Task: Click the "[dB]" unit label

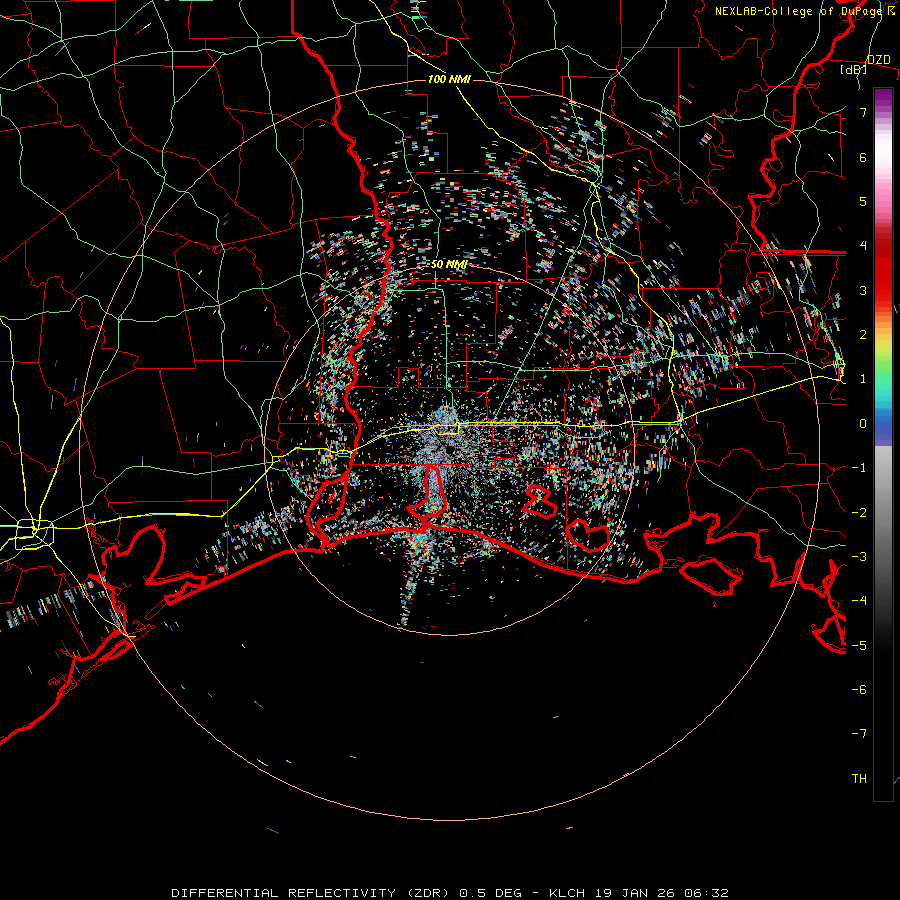Action: (853, 69)
